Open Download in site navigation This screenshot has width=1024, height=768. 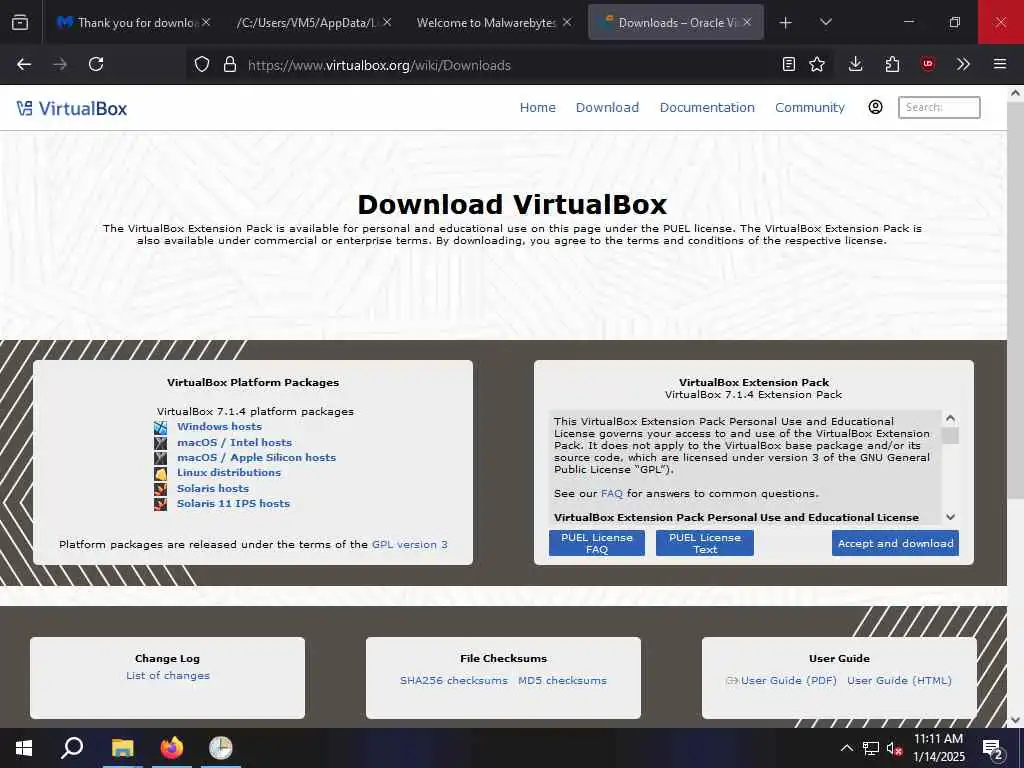pyautogui.click(x=607, y=108)
